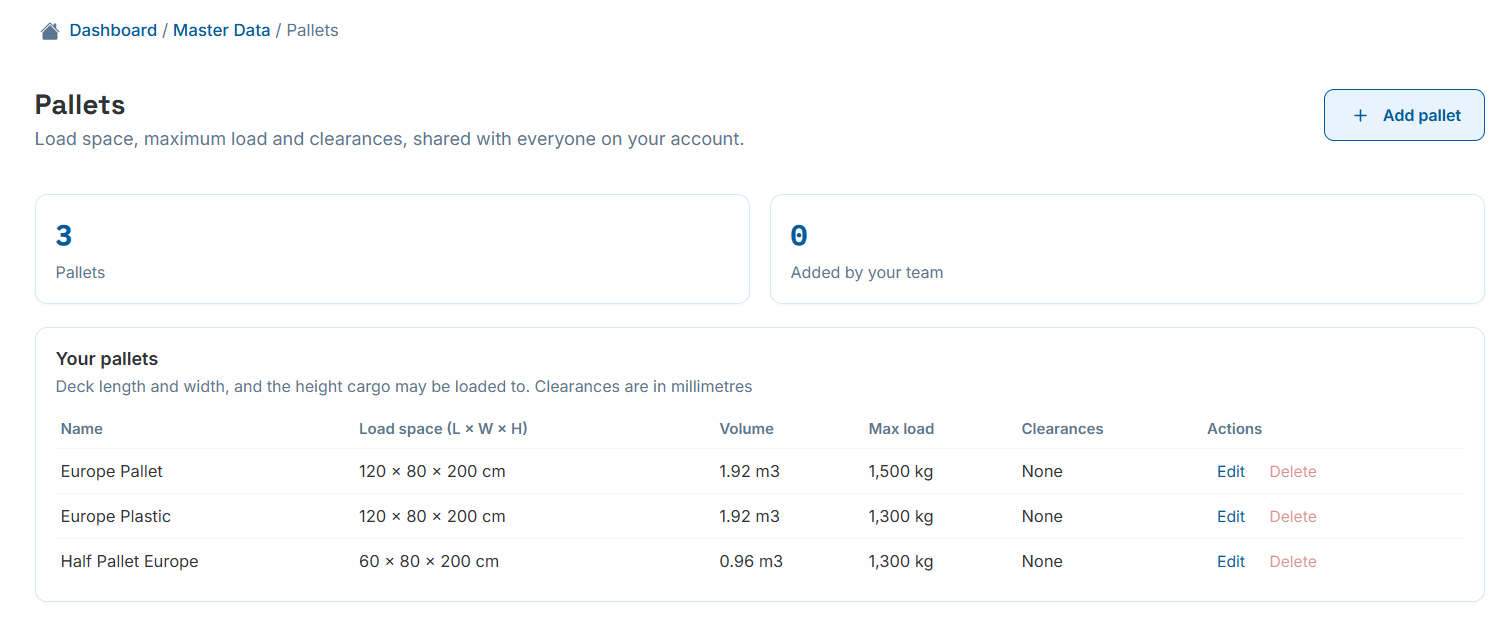
Task: Click Europe Pallet's None clearances cell
Action: point(1042,471)
